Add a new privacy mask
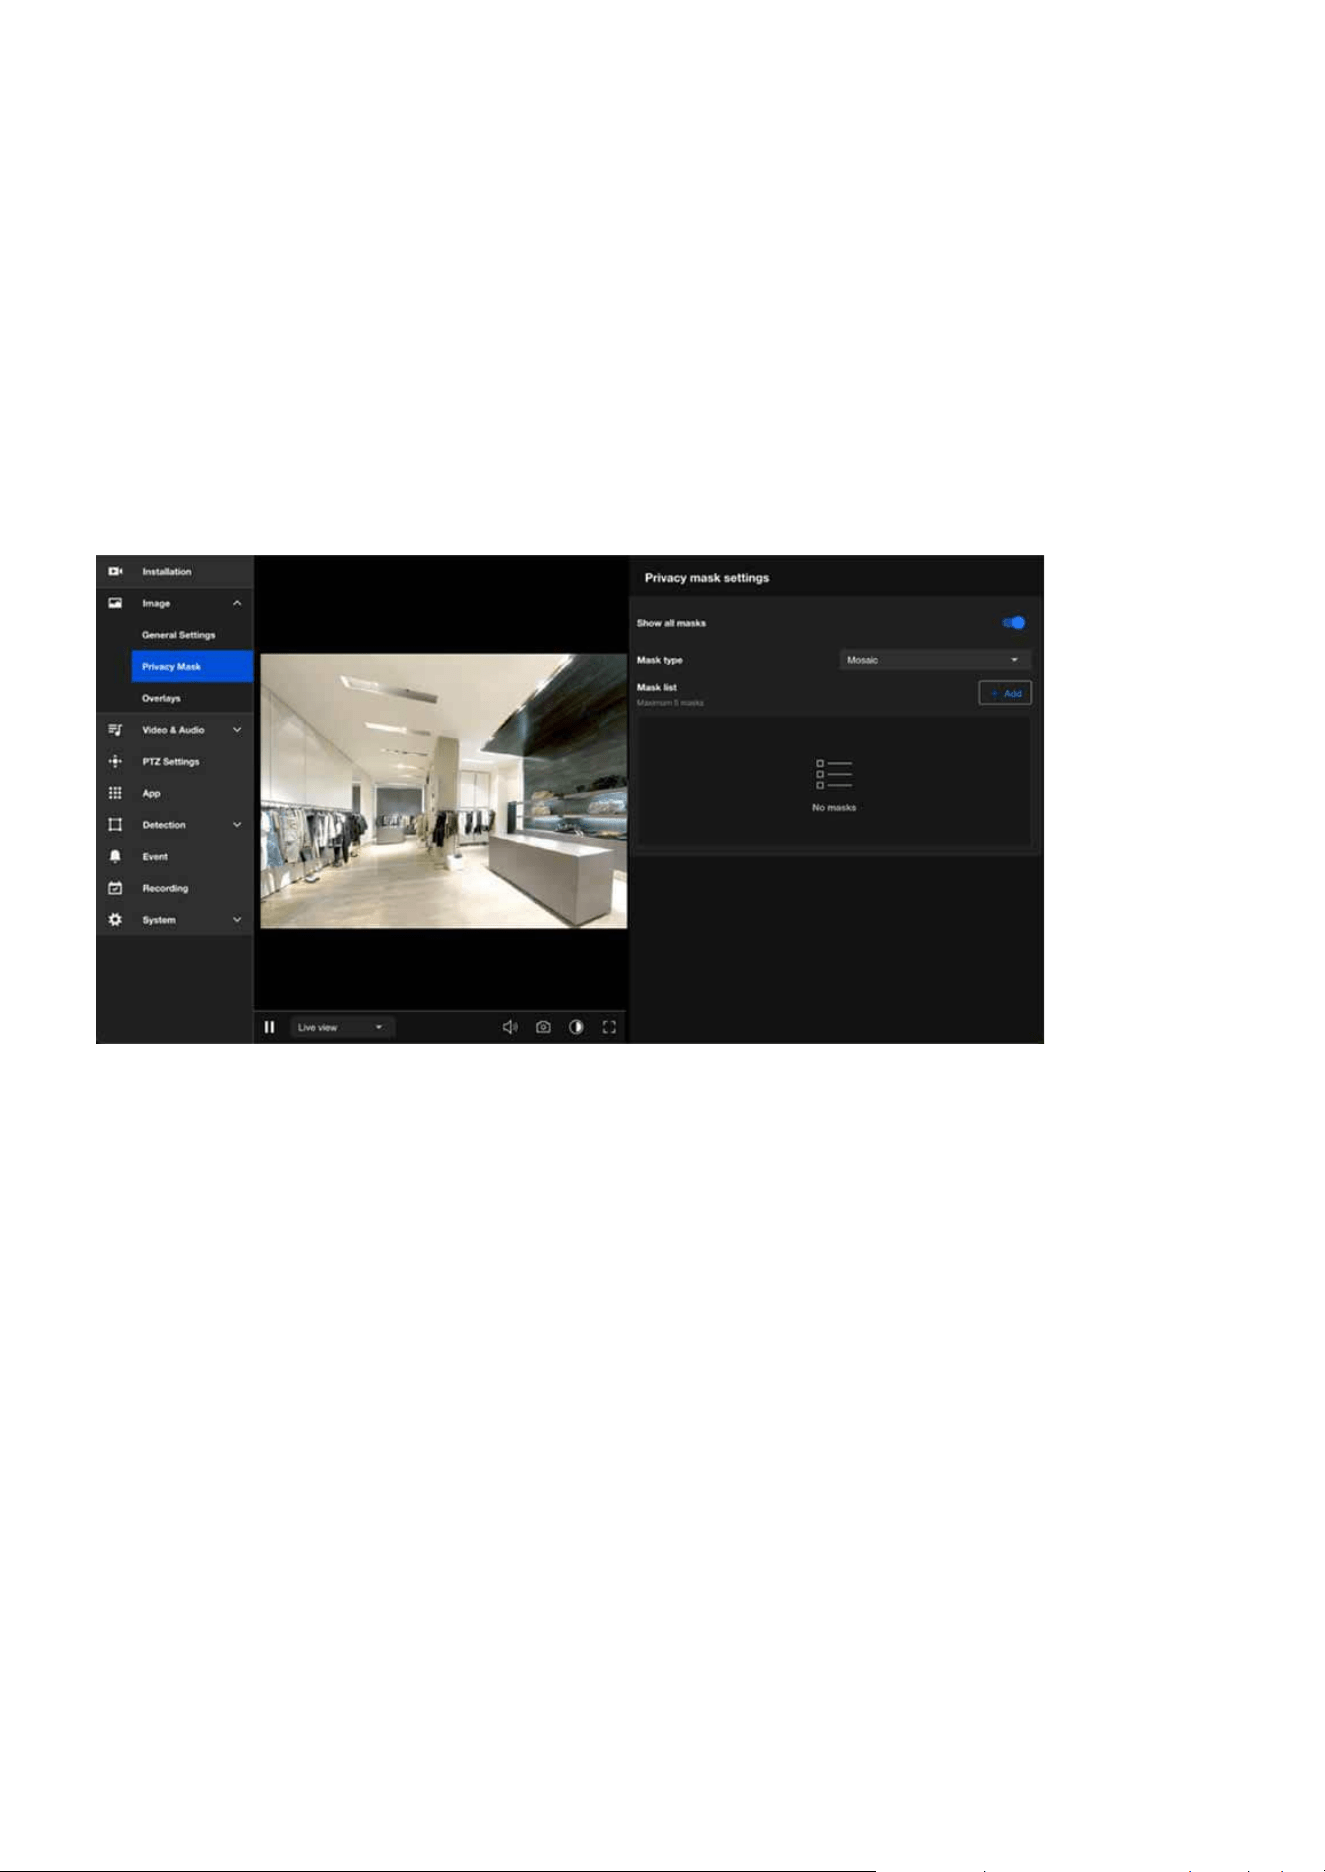 (x=1005, y=693)
